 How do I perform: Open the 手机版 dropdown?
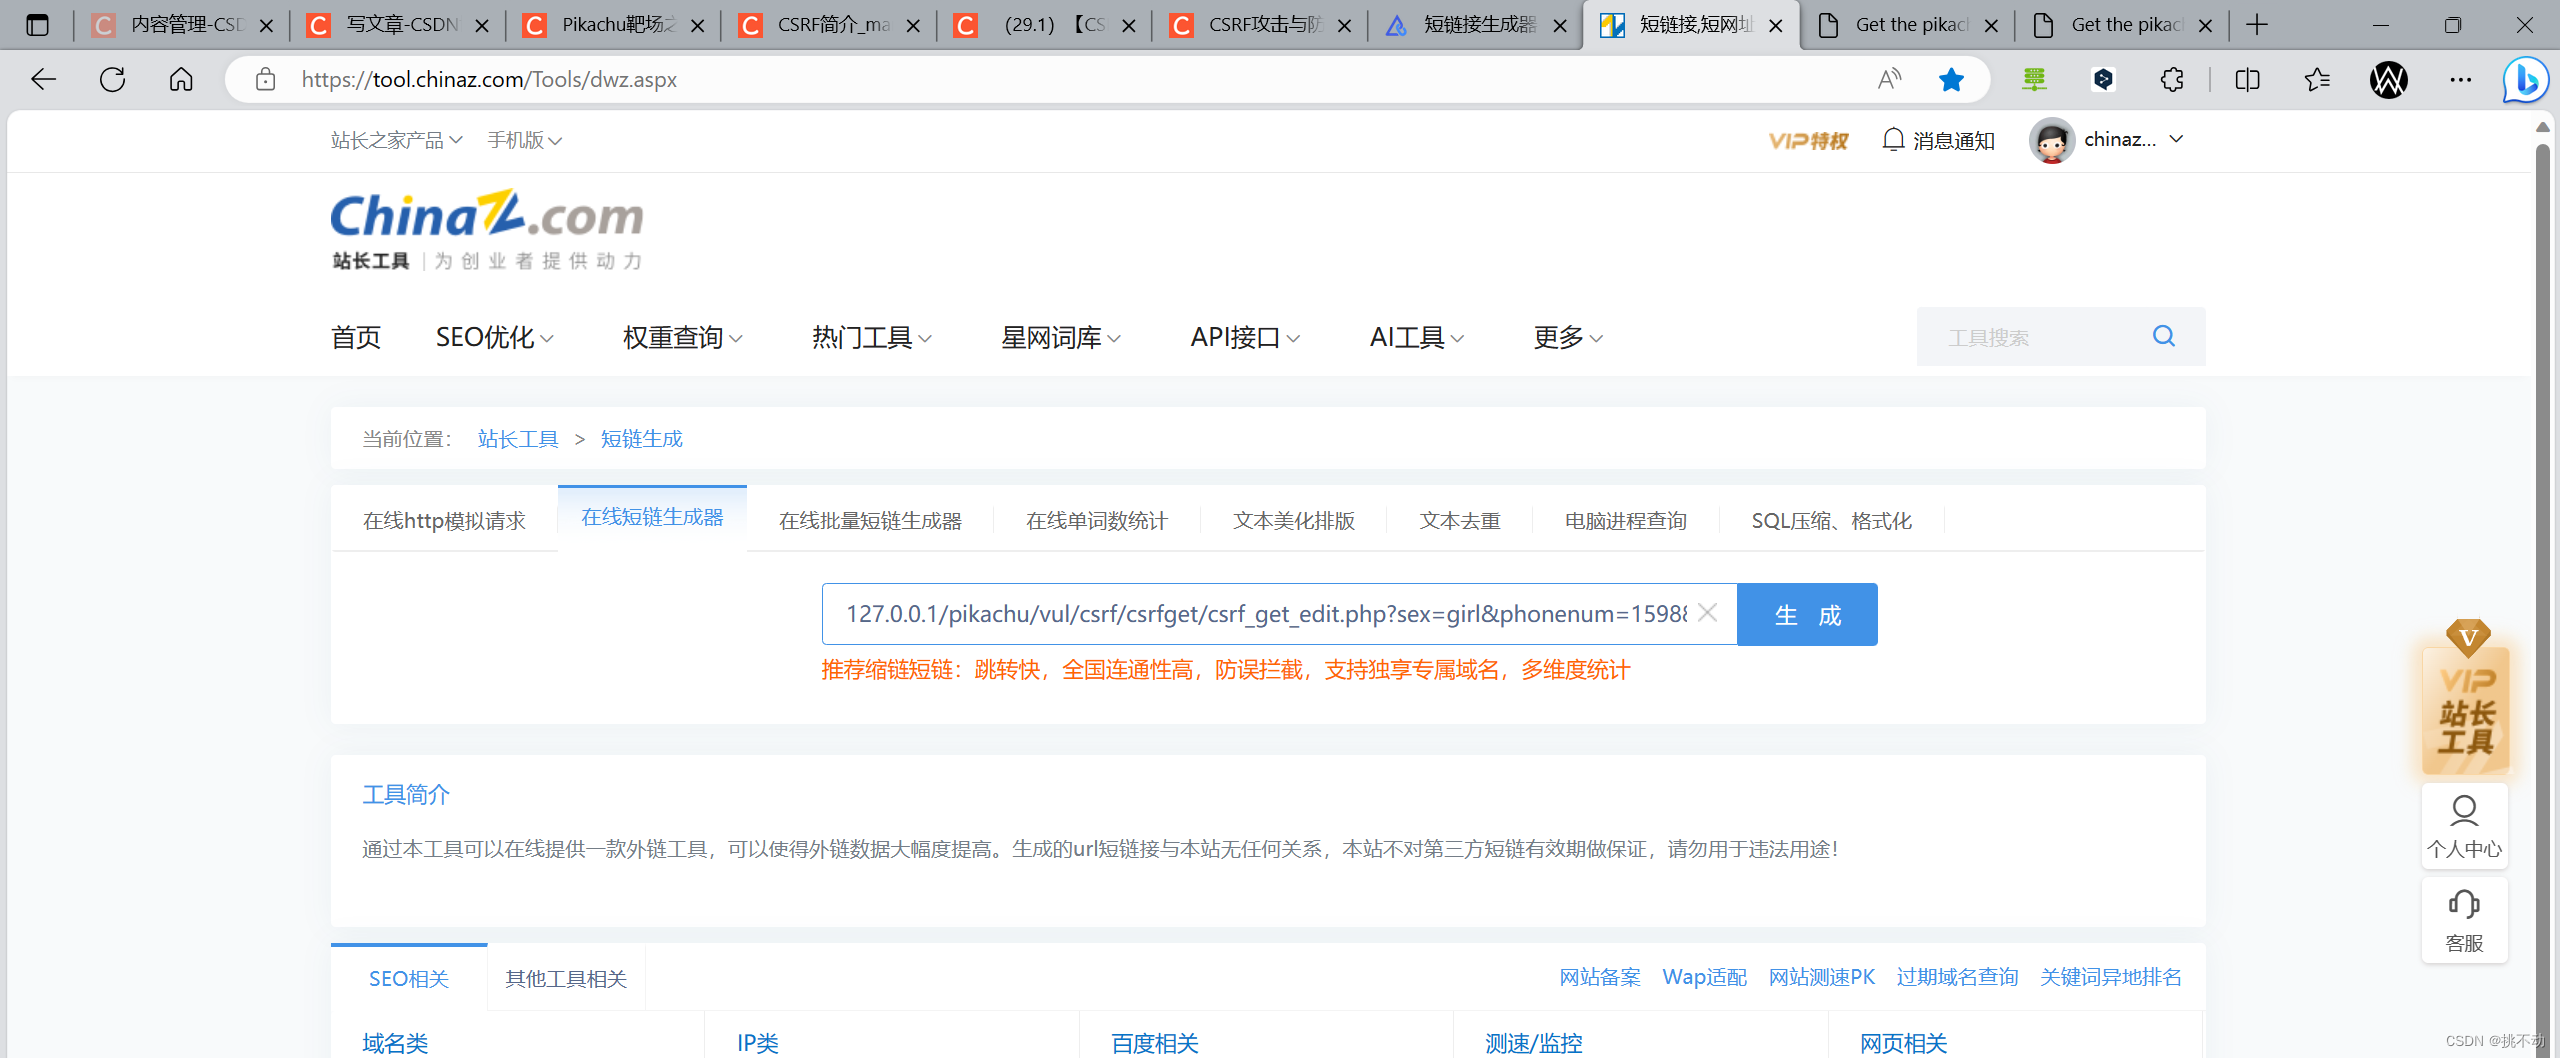pyautogui.click(x=522, y=140)
